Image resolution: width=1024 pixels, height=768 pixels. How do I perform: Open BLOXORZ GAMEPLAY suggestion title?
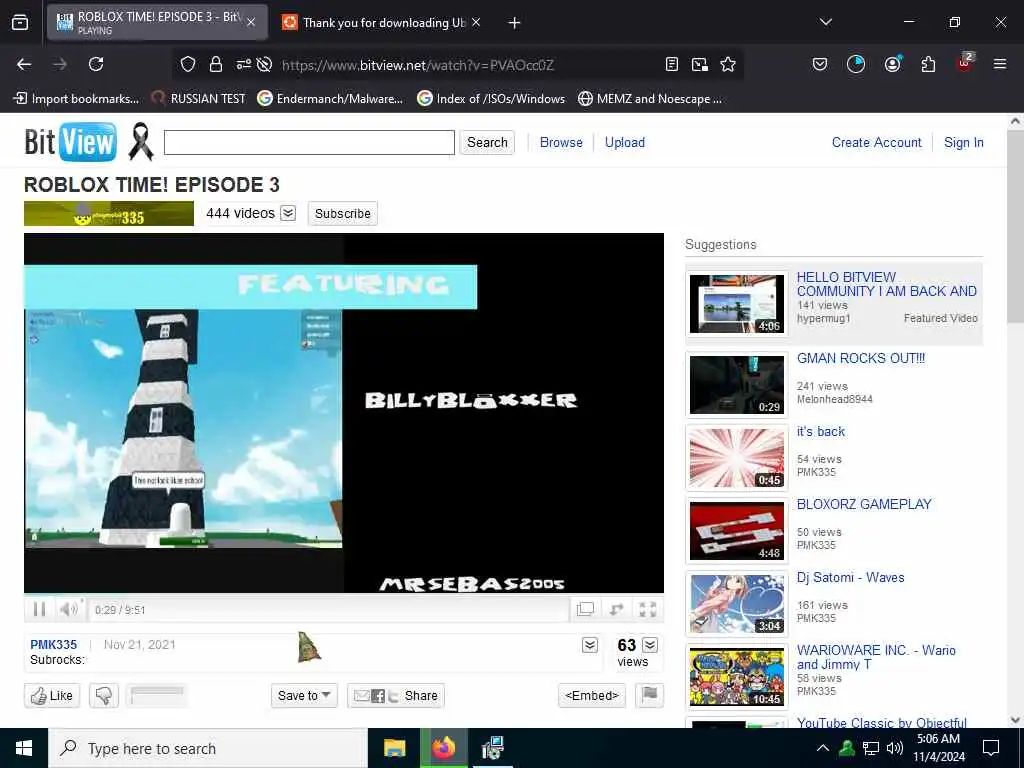(x=864, y=504)
